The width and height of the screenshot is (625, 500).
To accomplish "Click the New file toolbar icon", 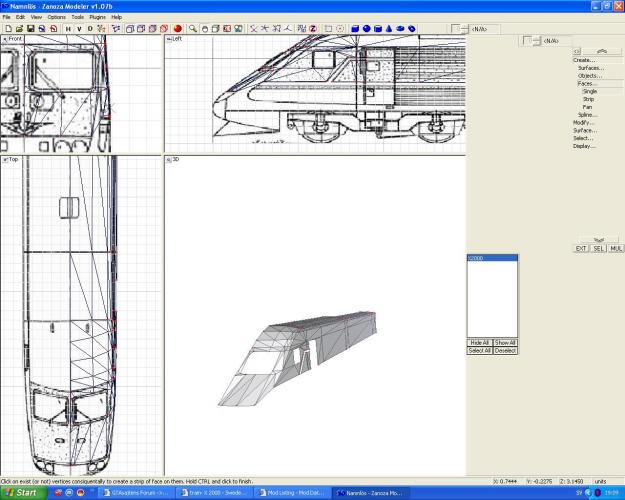I will [7, 29].
